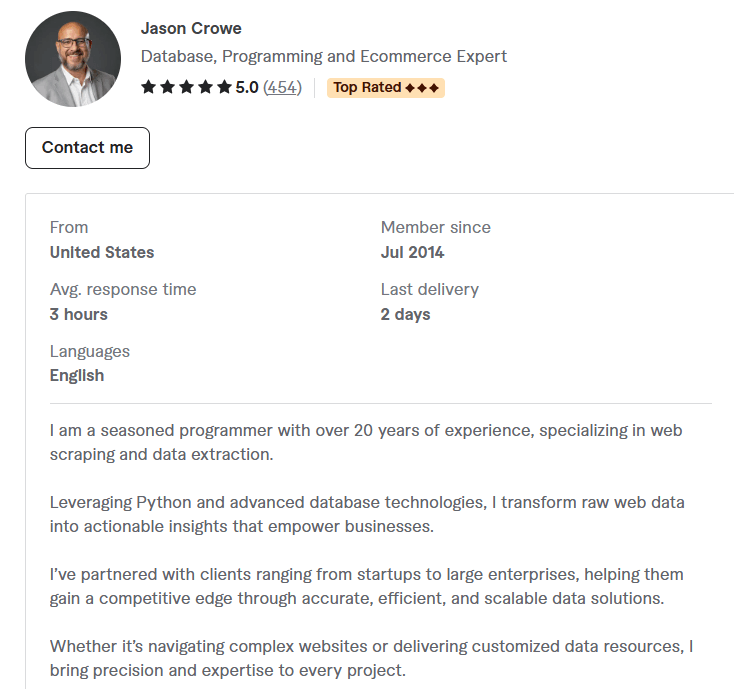Click the diamond icons in Top Rated badge
Image resolution: width=734 pixels, height=689 pixels.
[422, 88]
